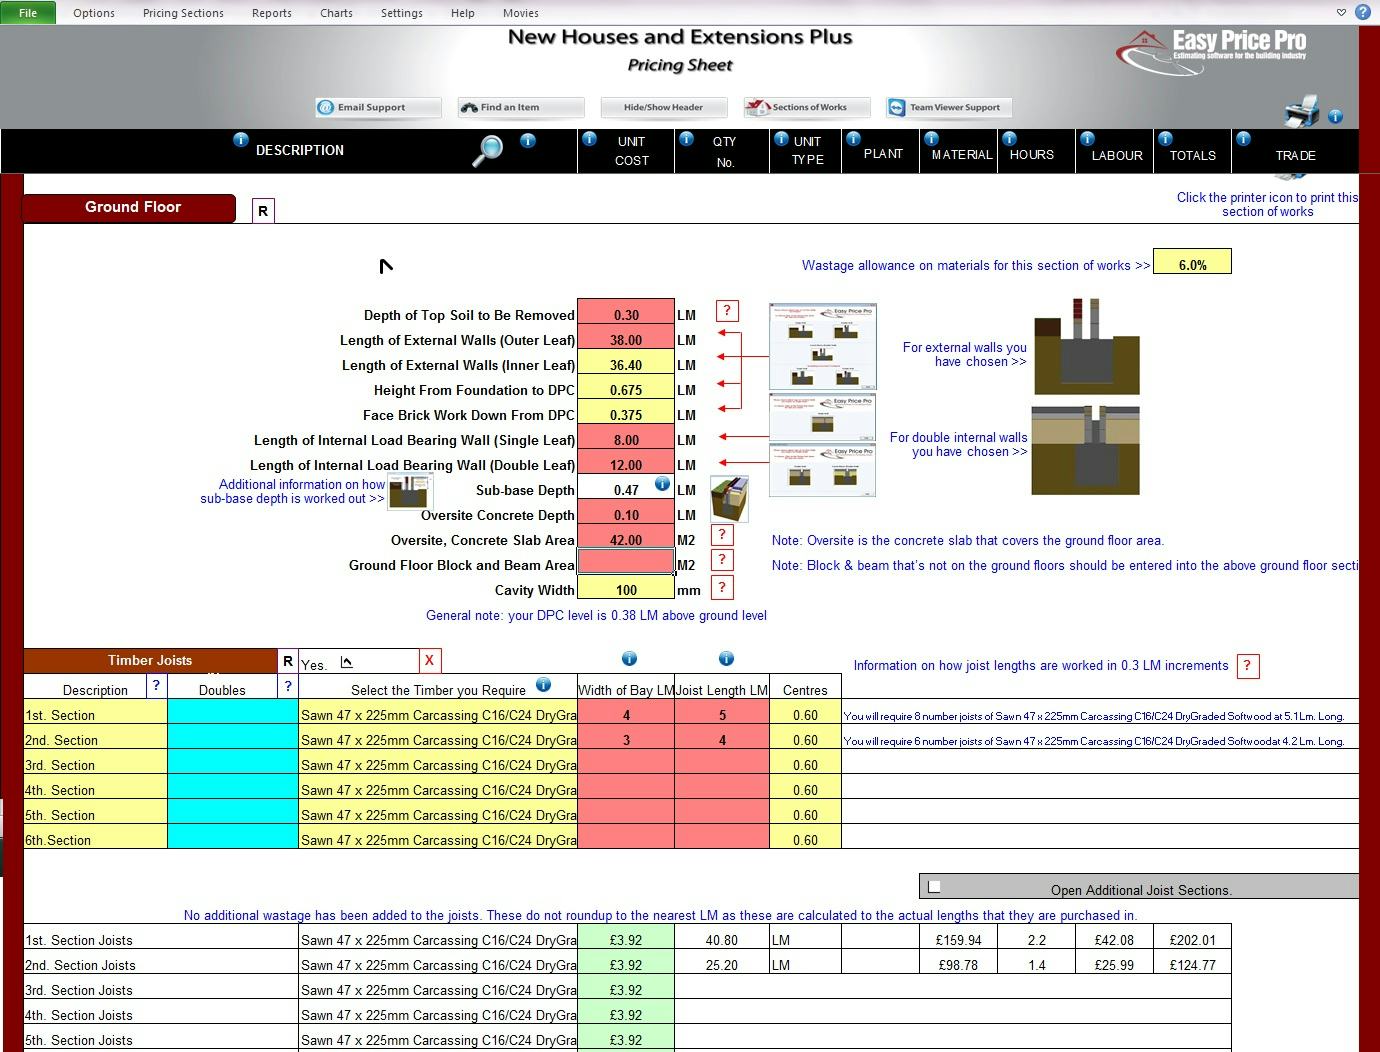
Task: Click the info icon above Width of Bay
Action: point(629,658)
